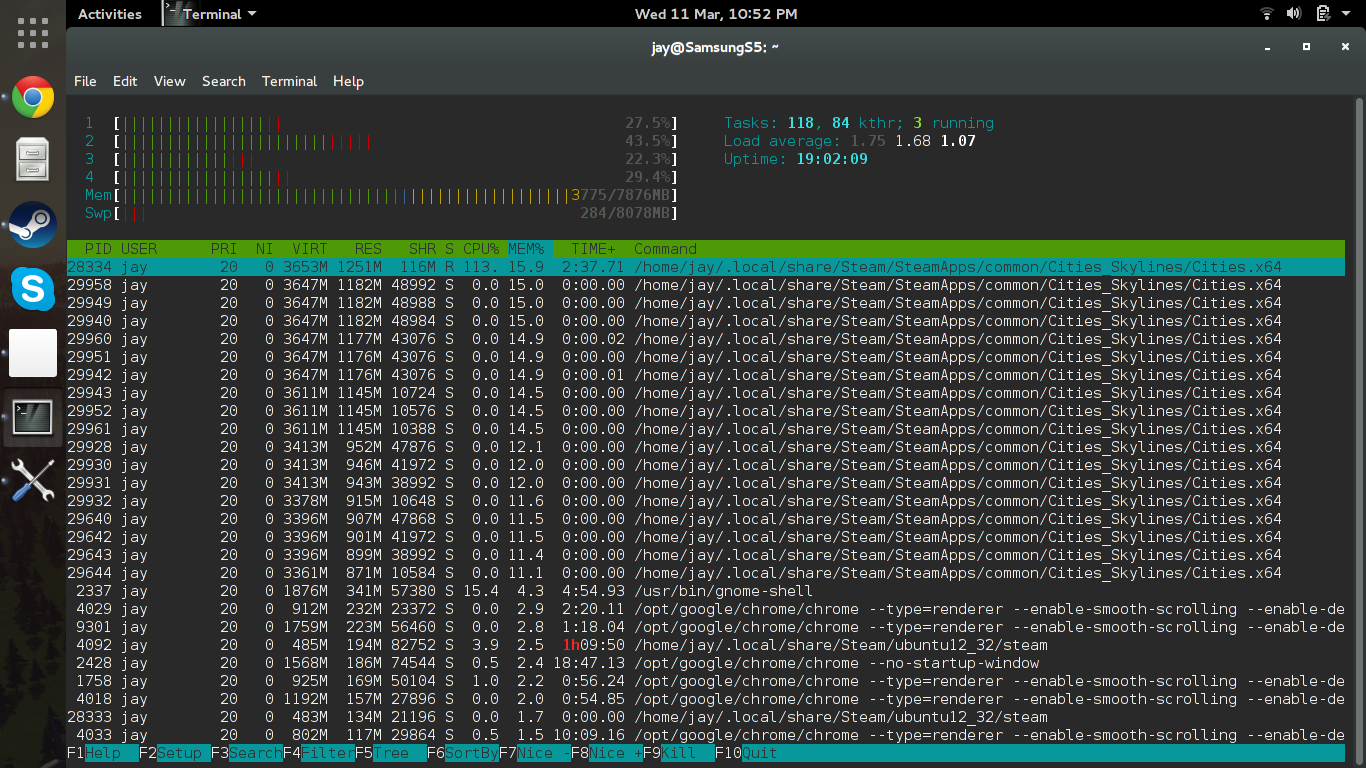1366x768 pixels.
Task: Click the F2 Setup function button
Action: (175, 753)
